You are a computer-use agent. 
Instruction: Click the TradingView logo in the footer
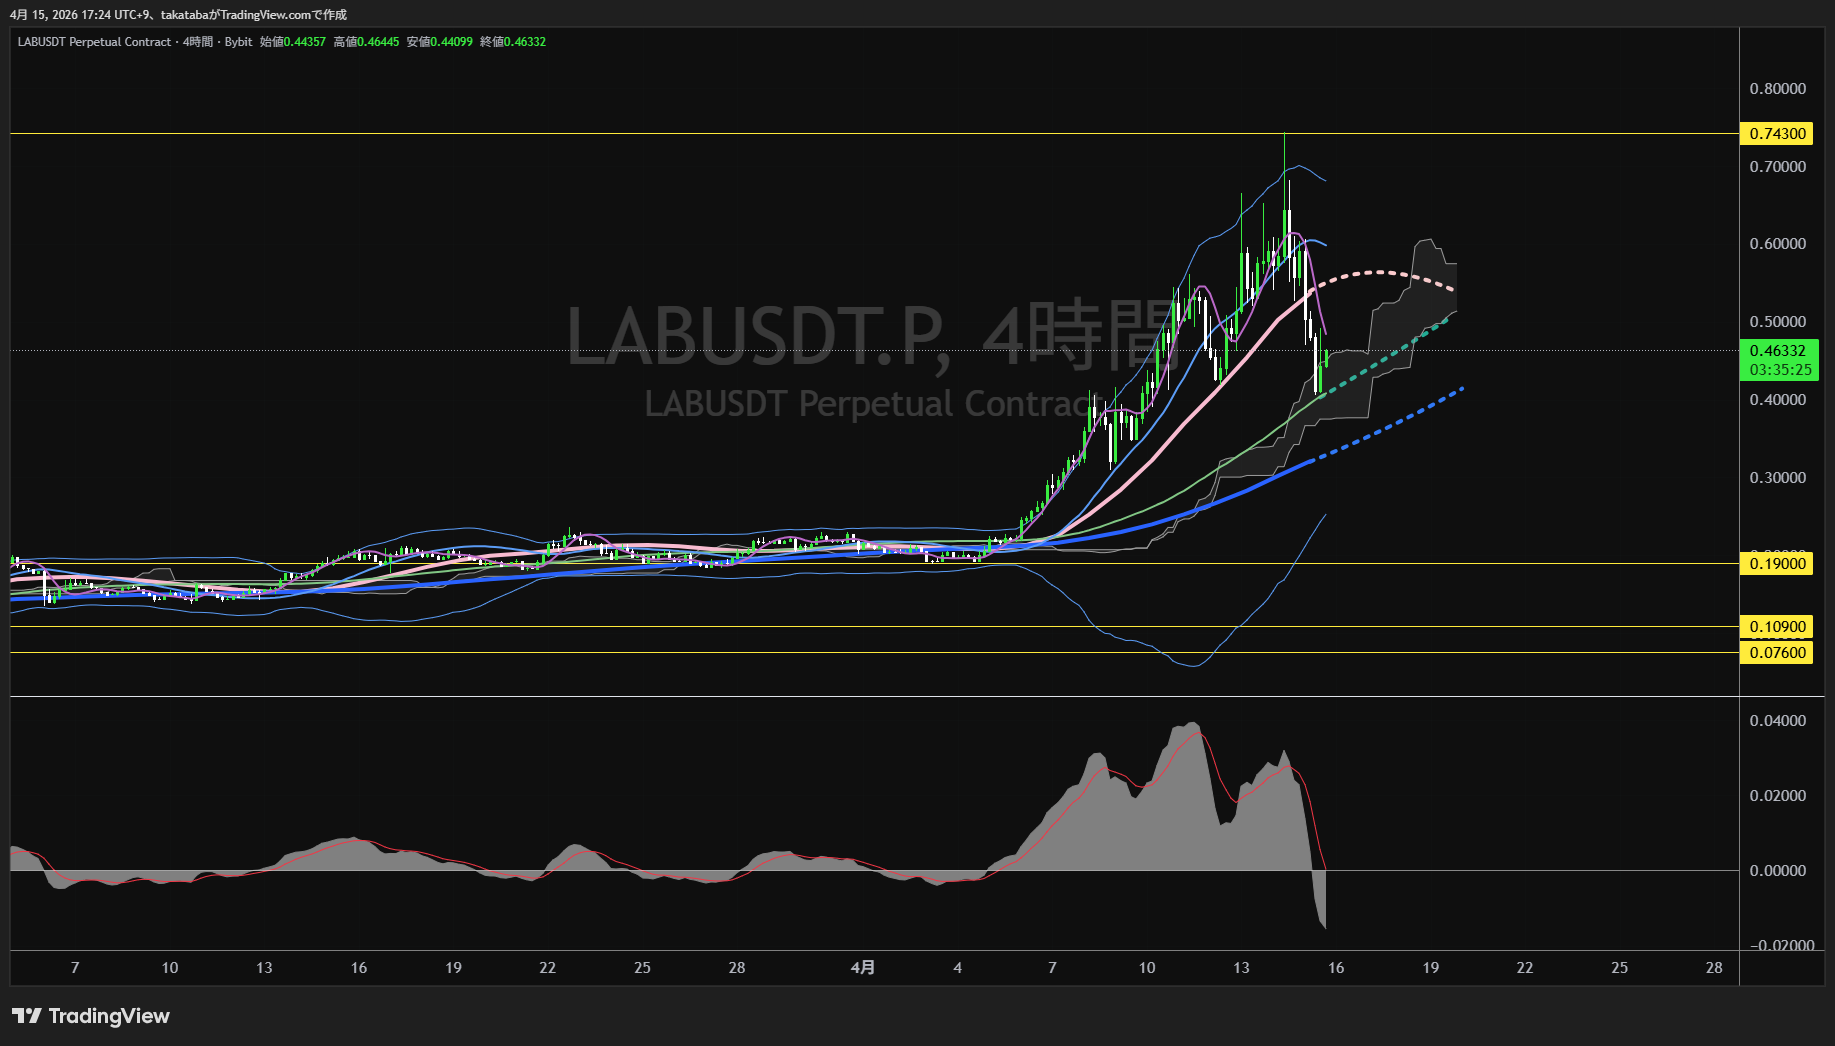pos(91,1016)
